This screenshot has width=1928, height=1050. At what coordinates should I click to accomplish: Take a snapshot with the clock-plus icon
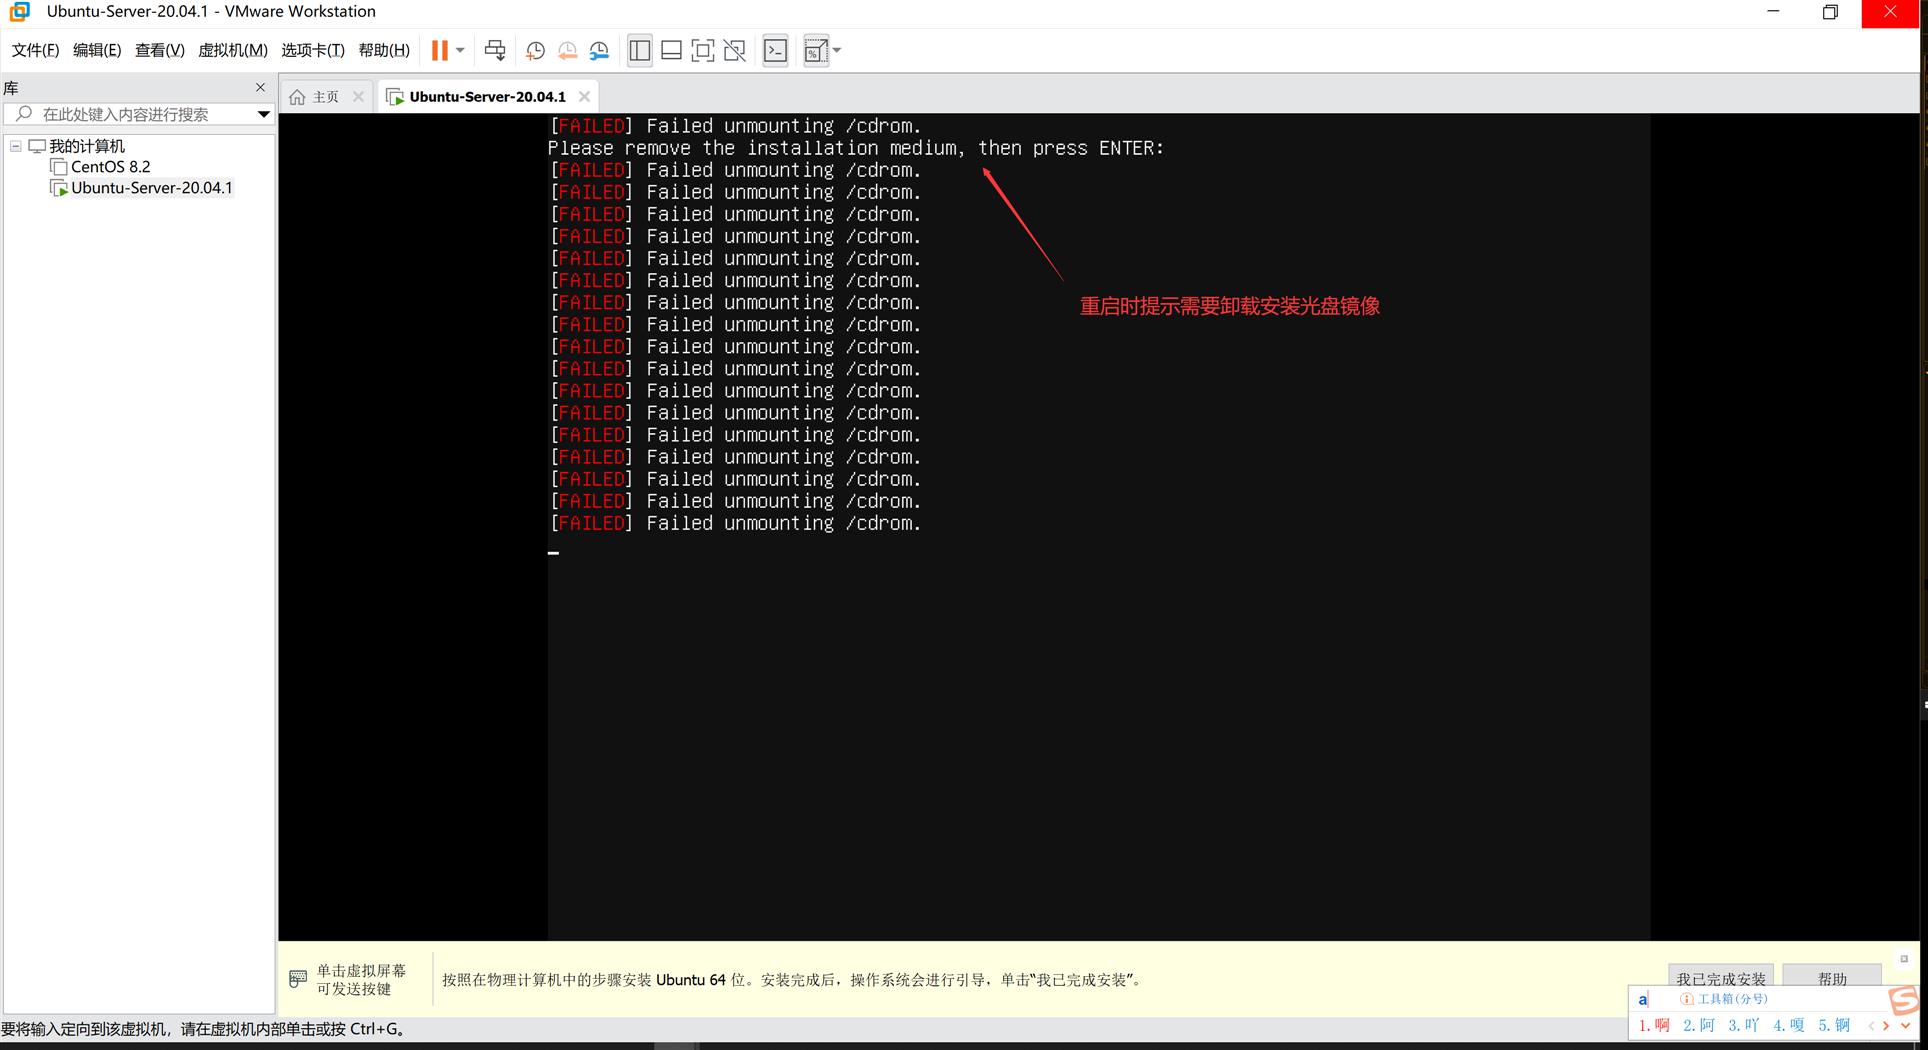tap(535, 51)
